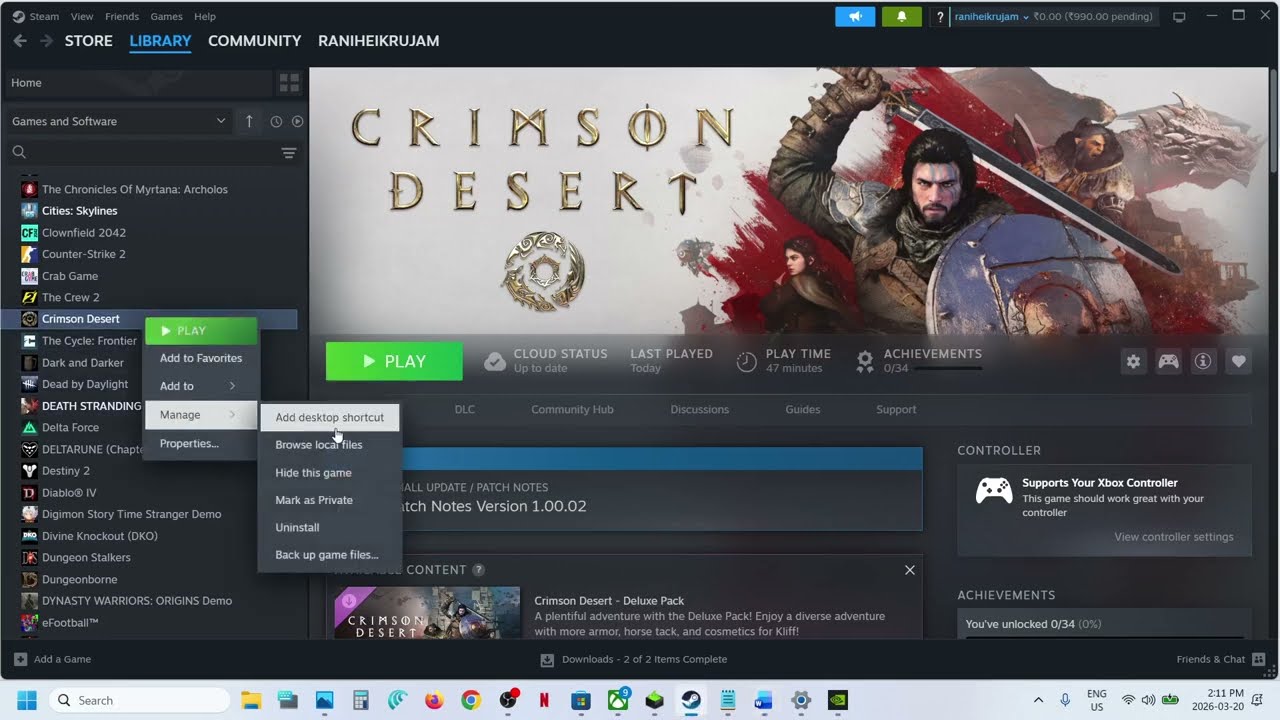Filter library by recent activity clock icon
The width and height of the screenshot is (1280, 720).
point(276,122)
